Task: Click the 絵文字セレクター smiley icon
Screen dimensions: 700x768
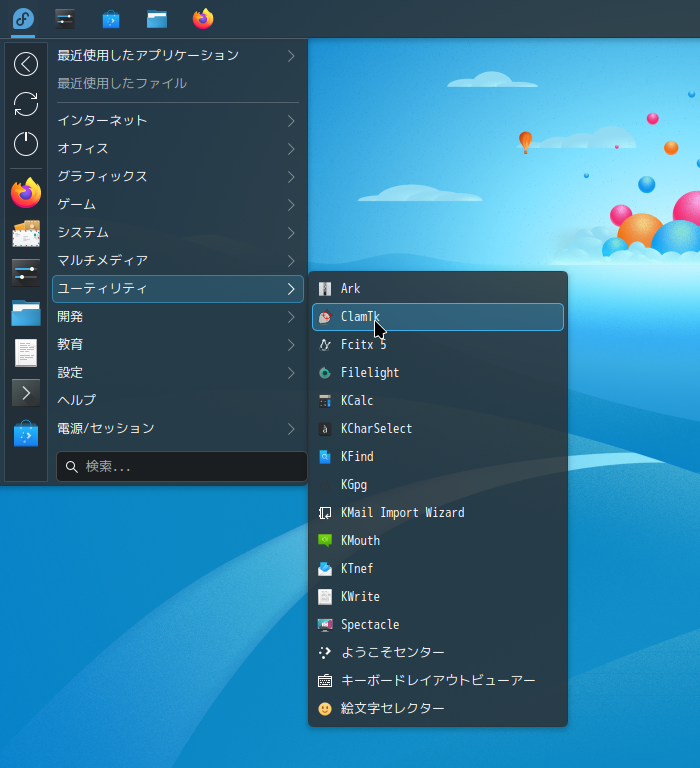Action: (325, 709)
